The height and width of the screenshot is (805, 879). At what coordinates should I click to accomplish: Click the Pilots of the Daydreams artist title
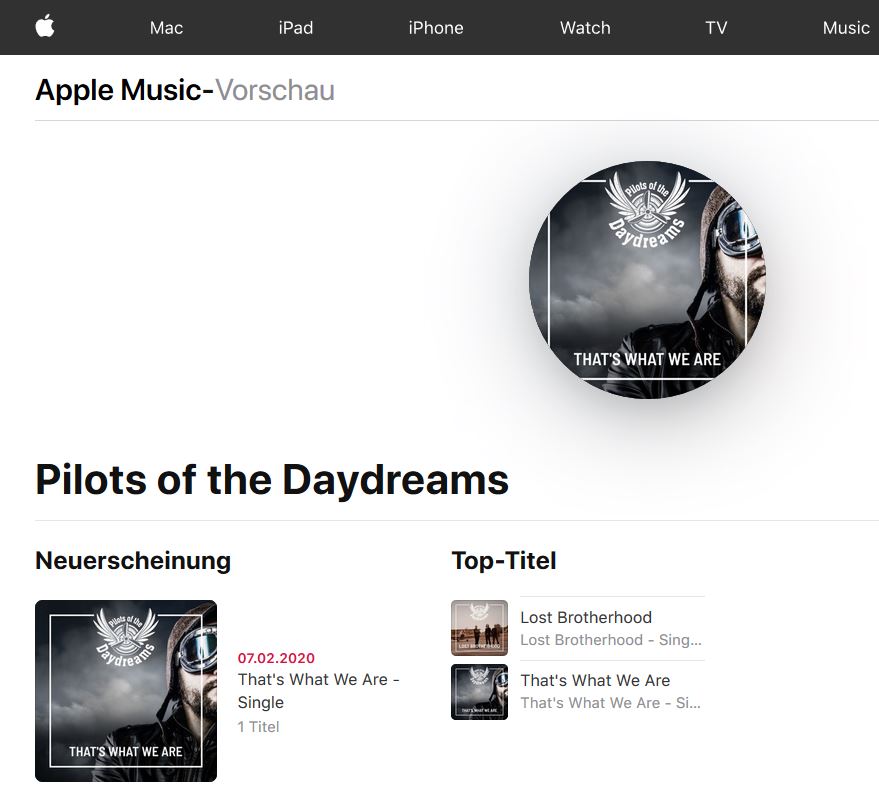pyautogui.click(x=272, y=480)
